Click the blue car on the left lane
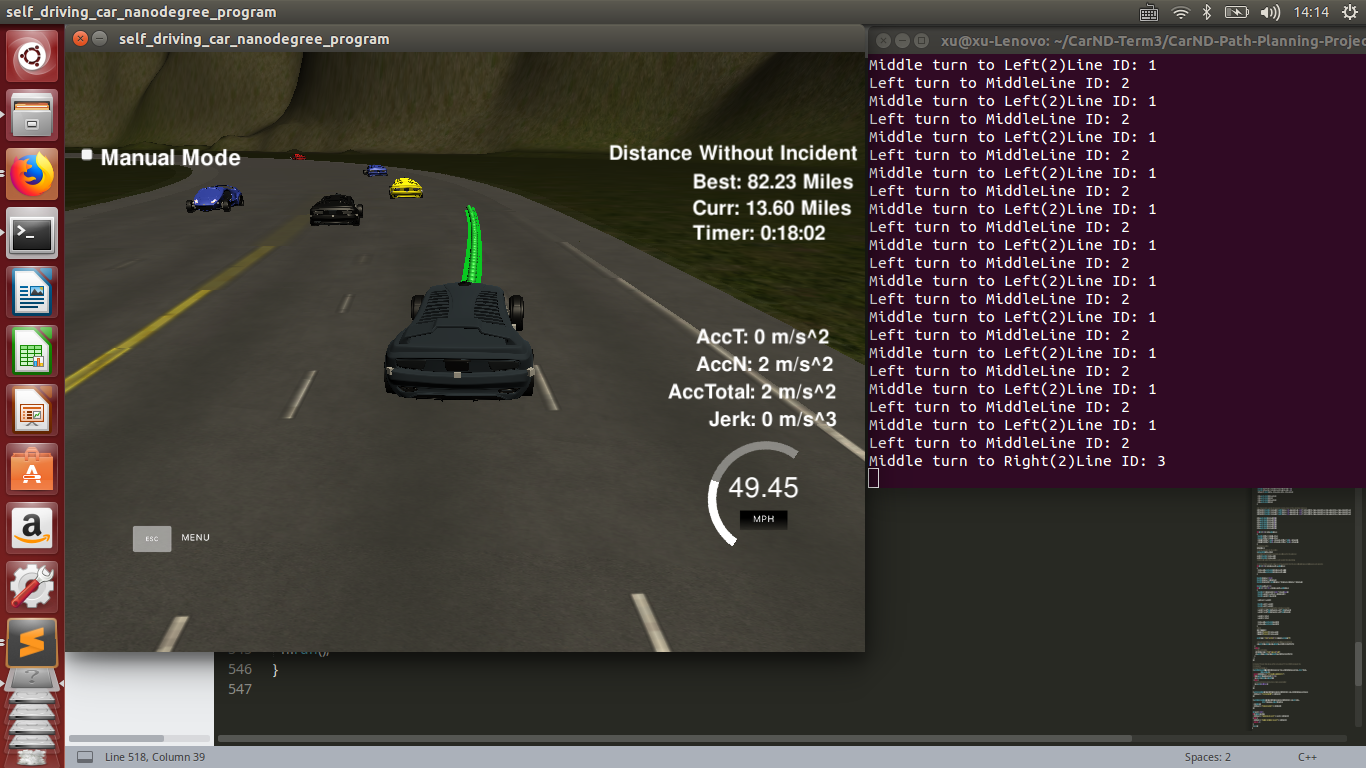Image resolution: width=1366 pixels, height=768 pixels. click(214, 197)
